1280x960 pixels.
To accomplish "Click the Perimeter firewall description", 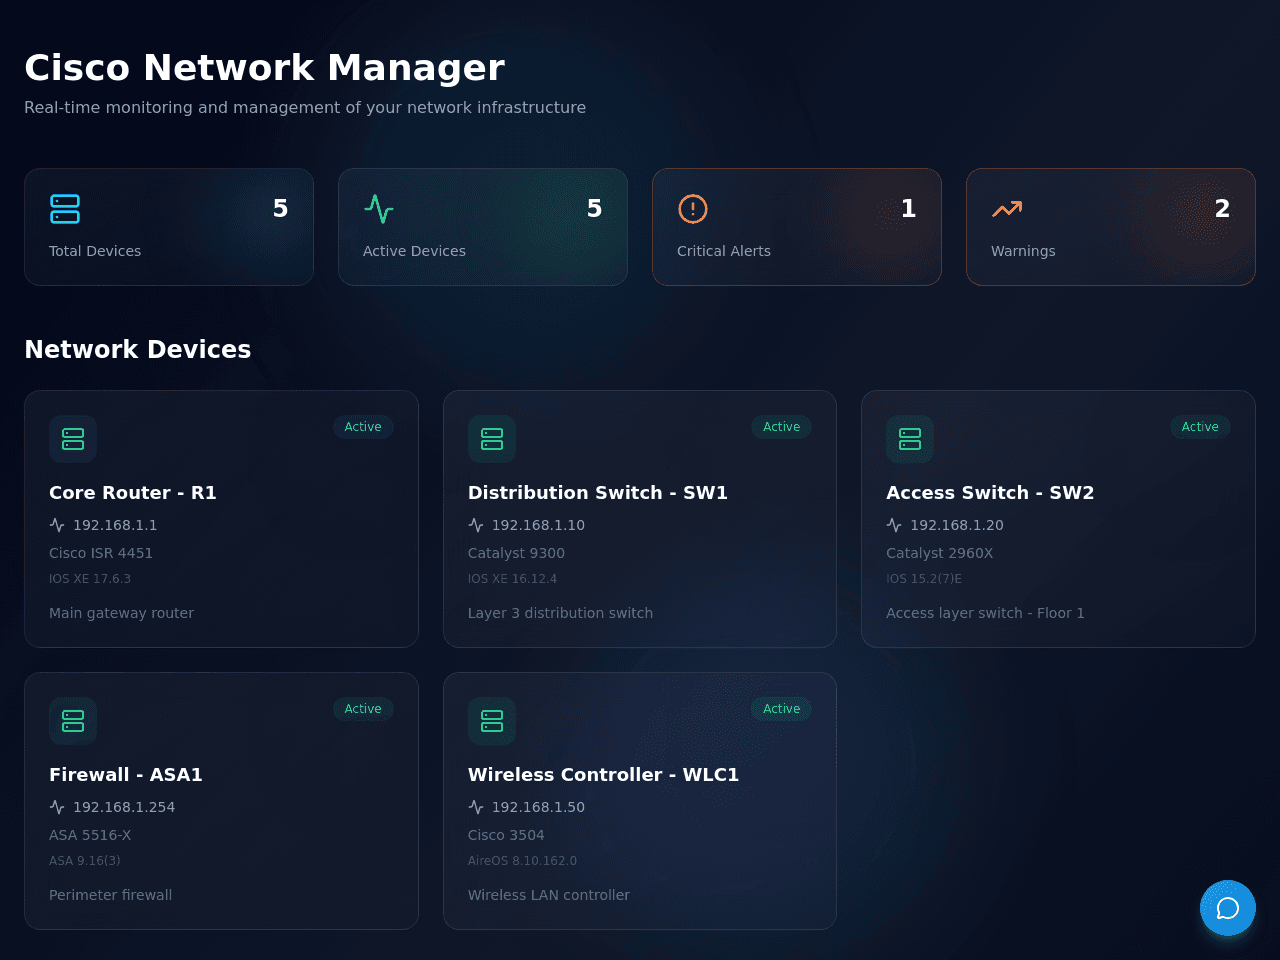I will [110, 895].
